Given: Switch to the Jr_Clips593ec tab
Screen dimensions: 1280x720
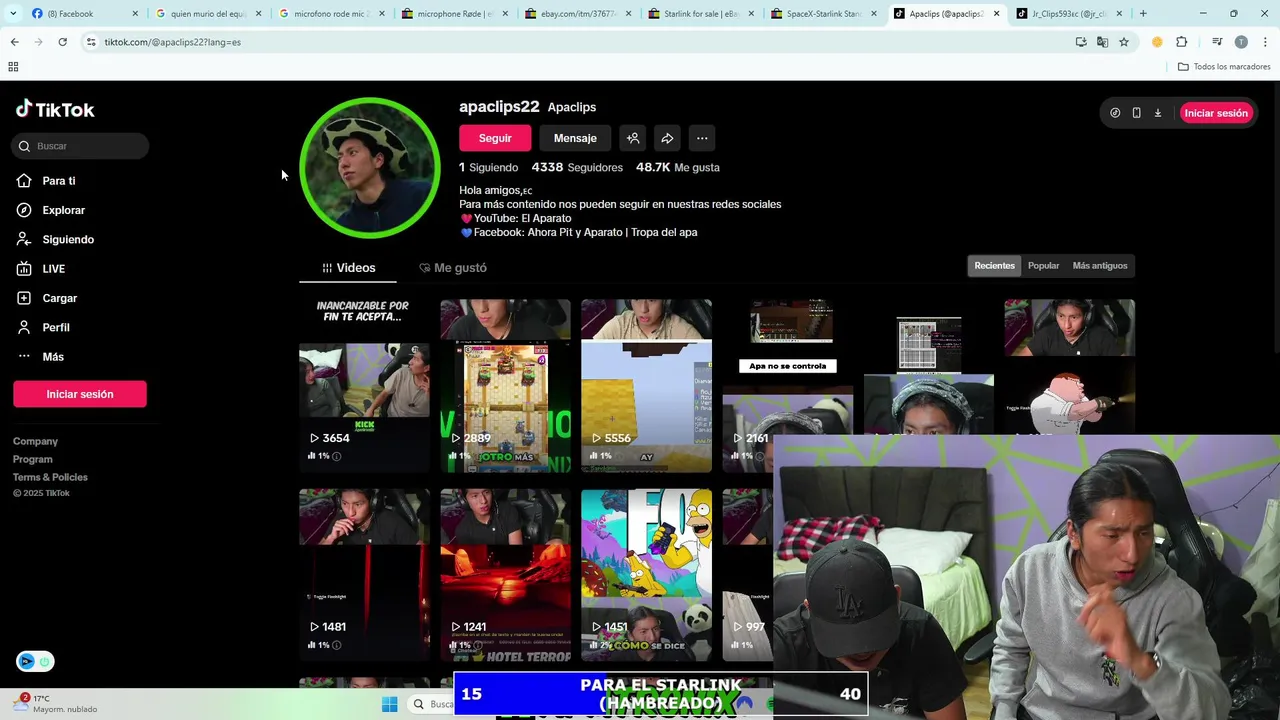Looking at the screenshot, I should click(x=1068, y=14).
